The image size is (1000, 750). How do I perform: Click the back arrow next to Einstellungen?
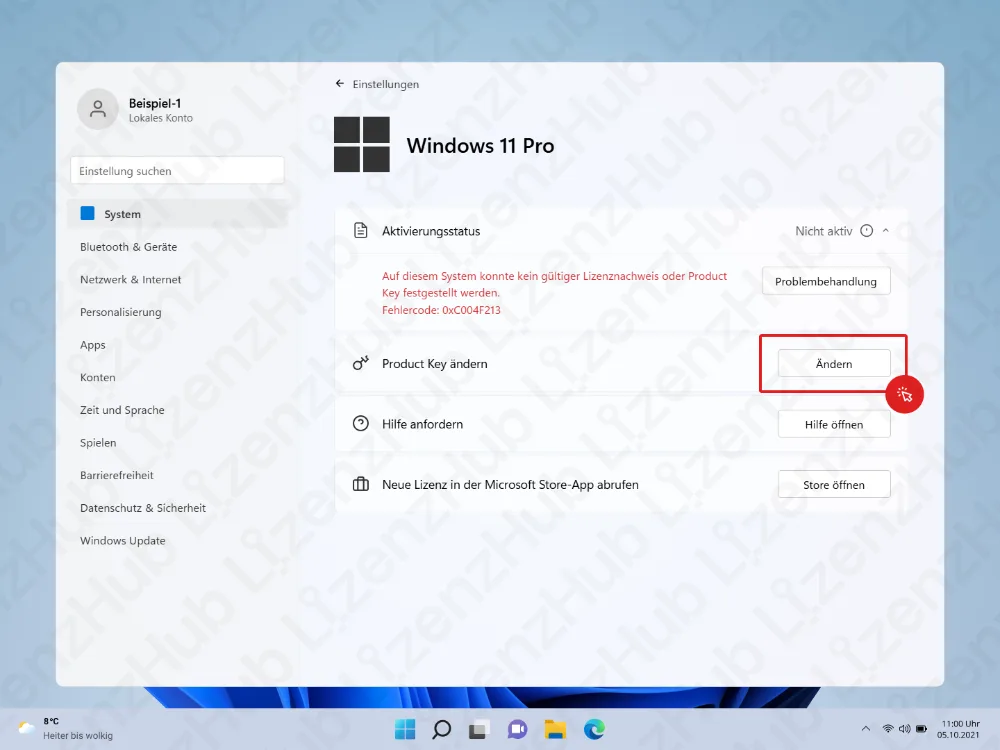click(340, 84)
